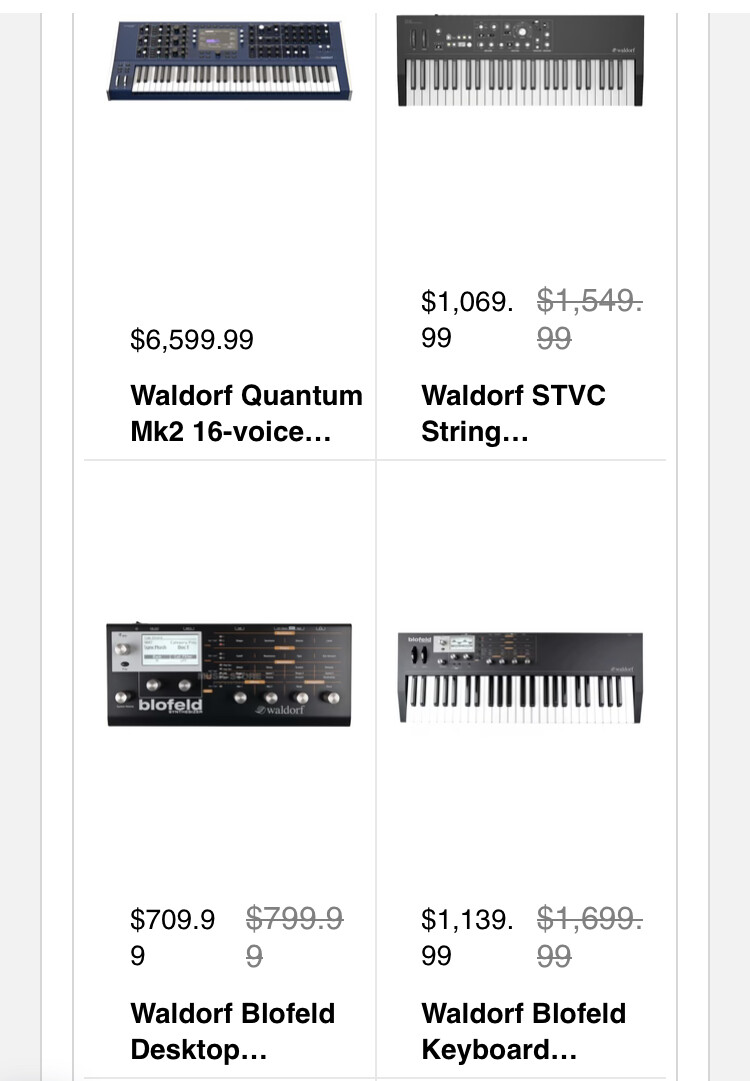Open the Waldorf Blofeld Keyboard title link
The width and height of the screenshot is (750, 1081).
[x=523, y=1031]
